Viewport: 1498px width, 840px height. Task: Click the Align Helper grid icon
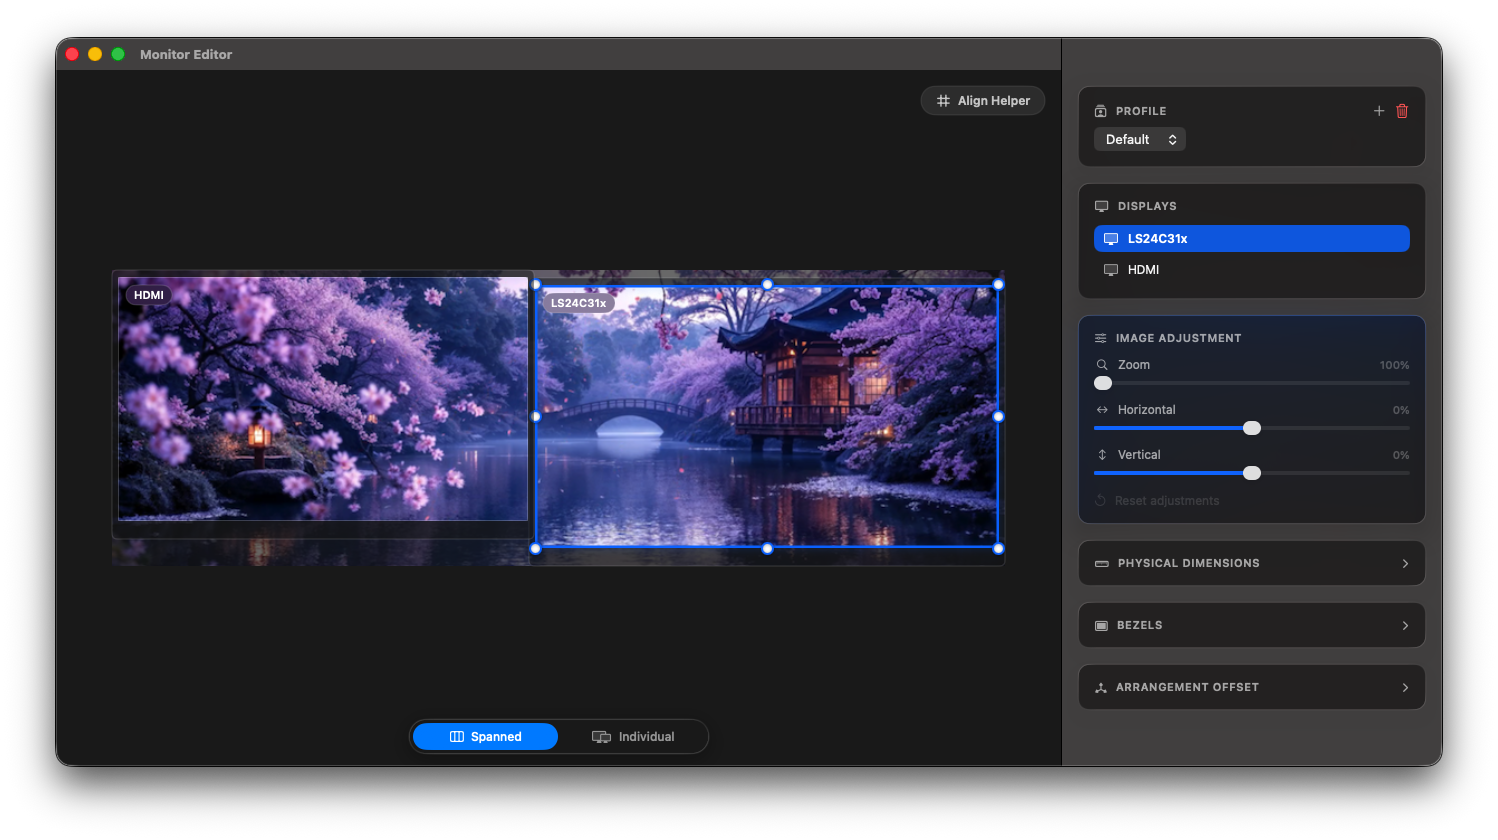pyautogui.click(x=943, y=101)
